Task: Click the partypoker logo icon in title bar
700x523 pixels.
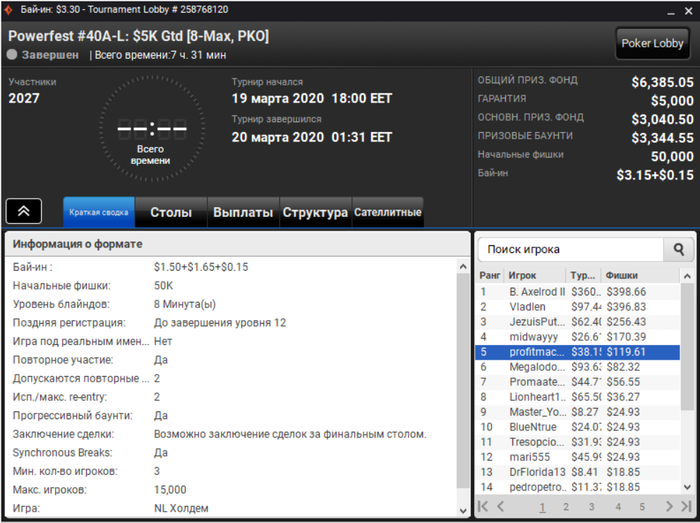Action: 8,10
